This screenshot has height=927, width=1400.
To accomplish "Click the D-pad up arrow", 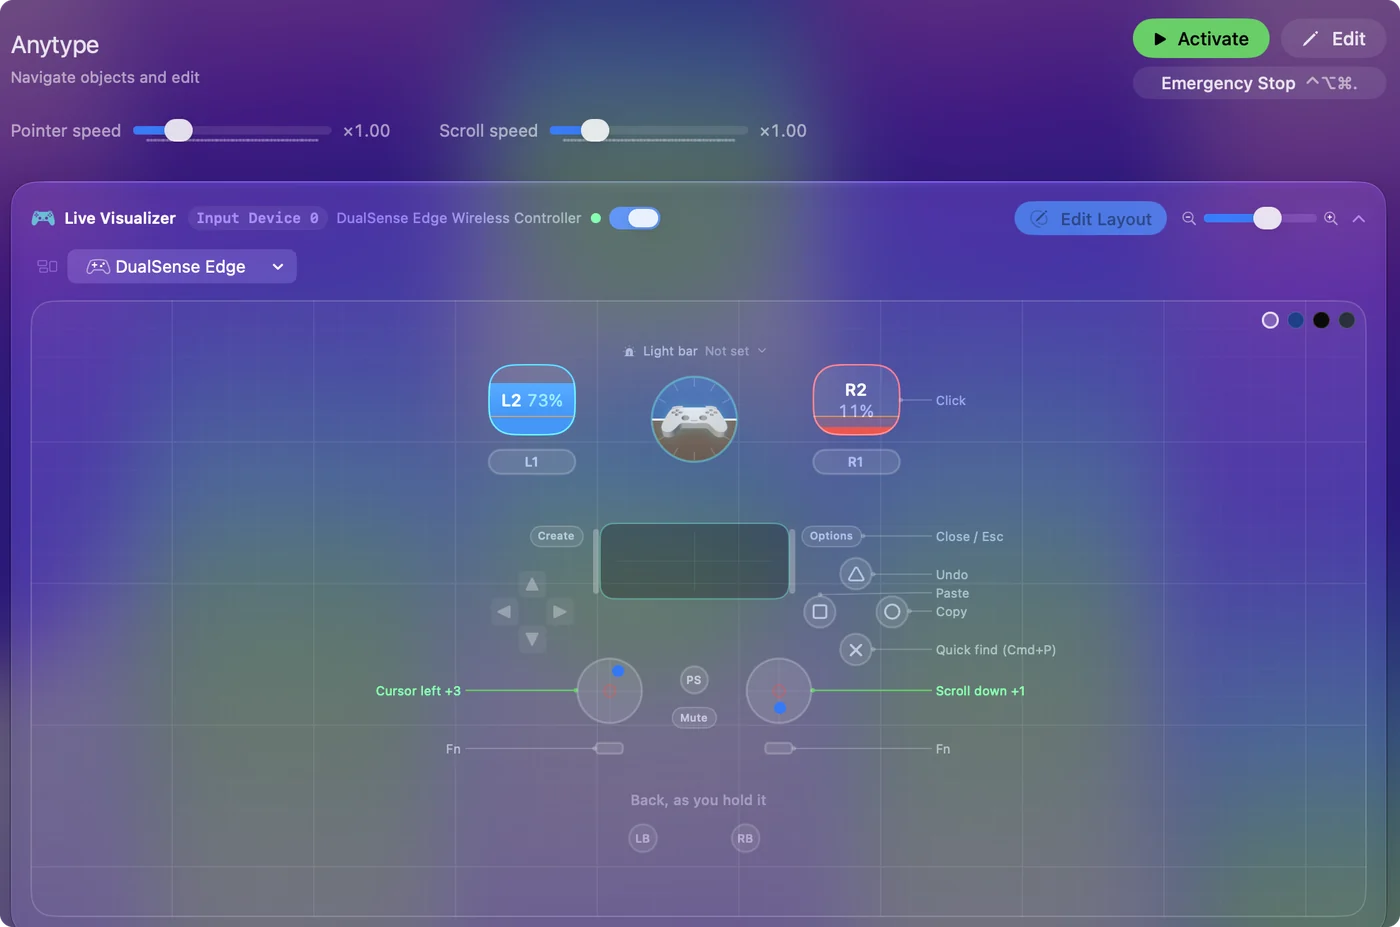I will [532, 584].
